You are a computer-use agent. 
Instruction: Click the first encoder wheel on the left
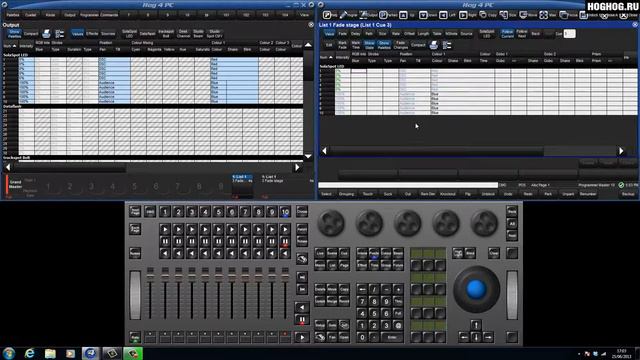coord(331,224)
